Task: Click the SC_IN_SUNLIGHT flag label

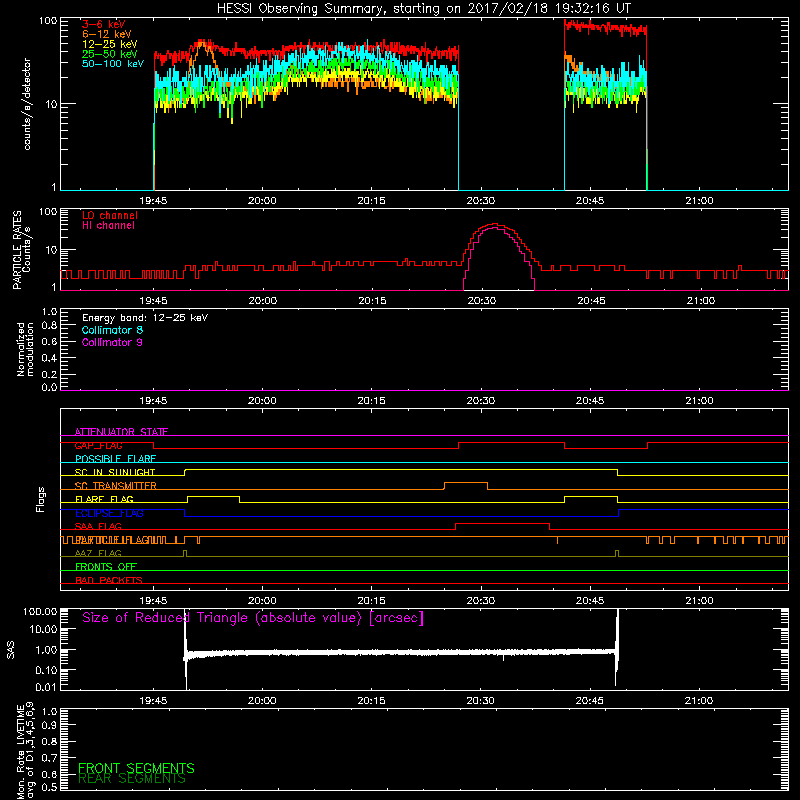Action: pos(115,472)
